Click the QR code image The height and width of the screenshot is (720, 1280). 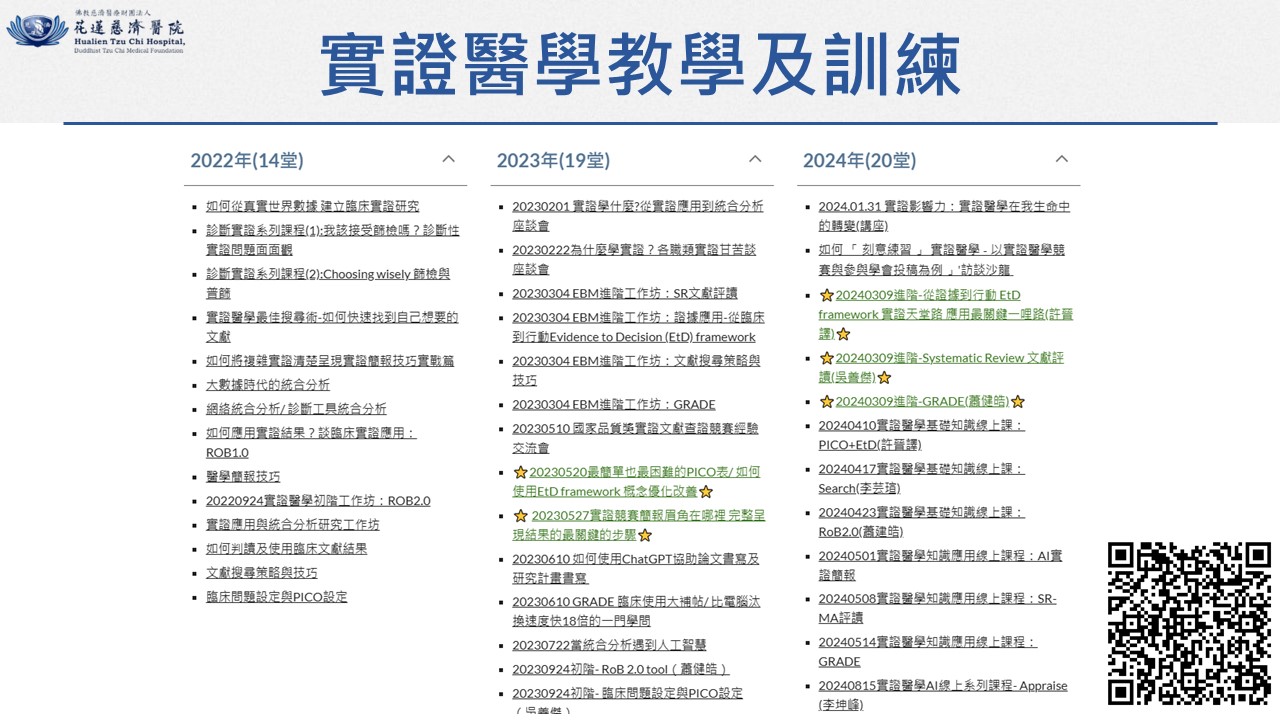[x=1189, y=623]
